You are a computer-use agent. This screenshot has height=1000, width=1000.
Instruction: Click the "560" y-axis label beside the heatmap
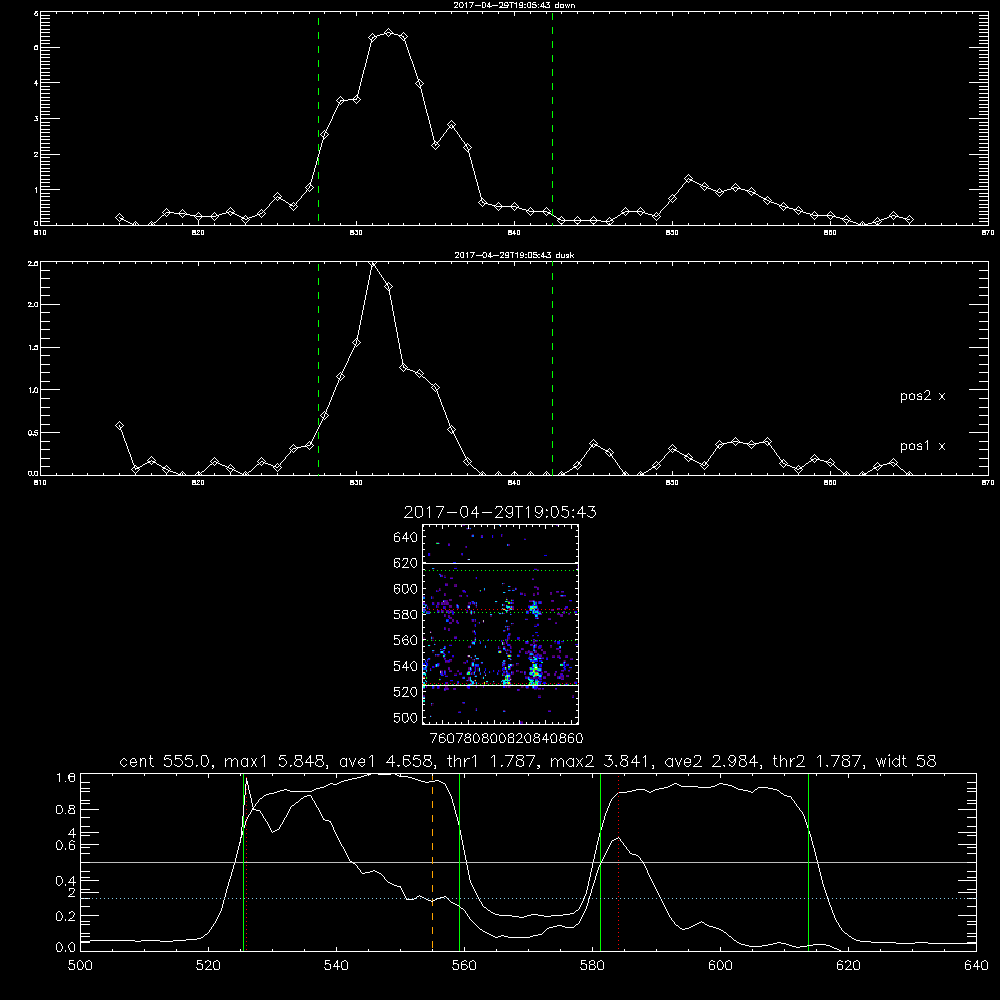pos(406,640)
